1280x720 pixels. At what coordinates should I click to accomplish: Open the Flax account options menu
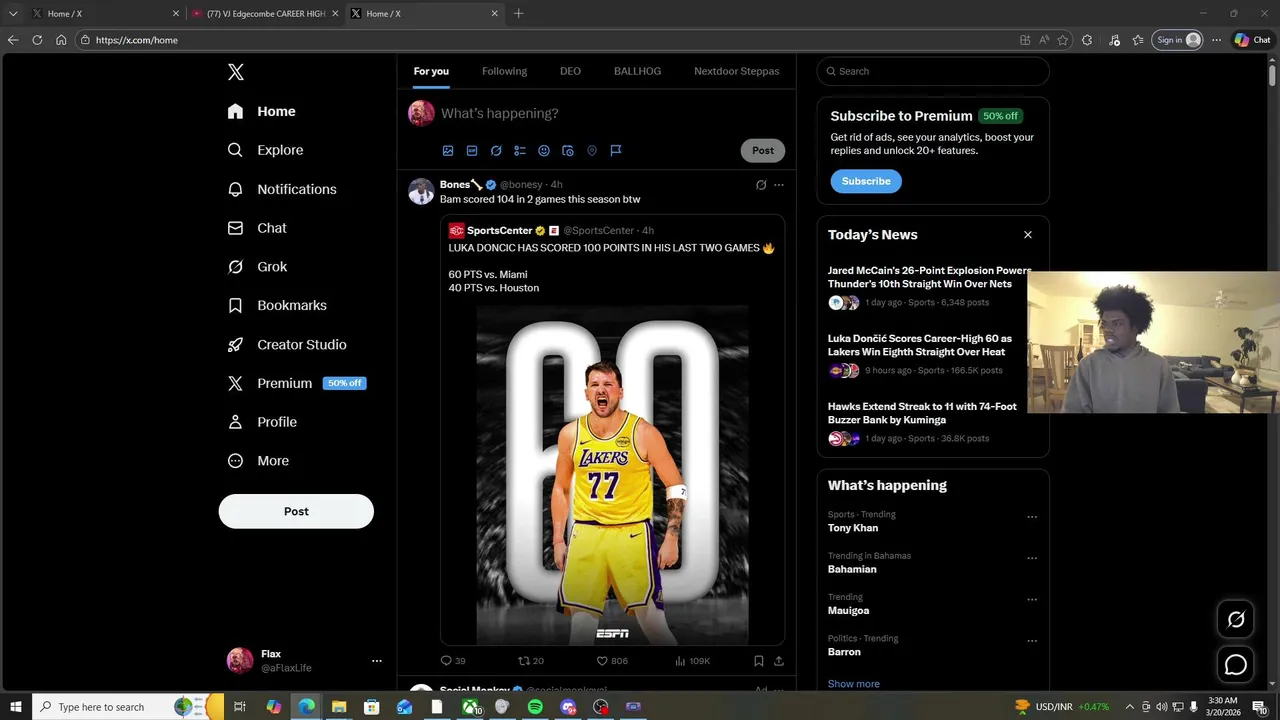377,661
